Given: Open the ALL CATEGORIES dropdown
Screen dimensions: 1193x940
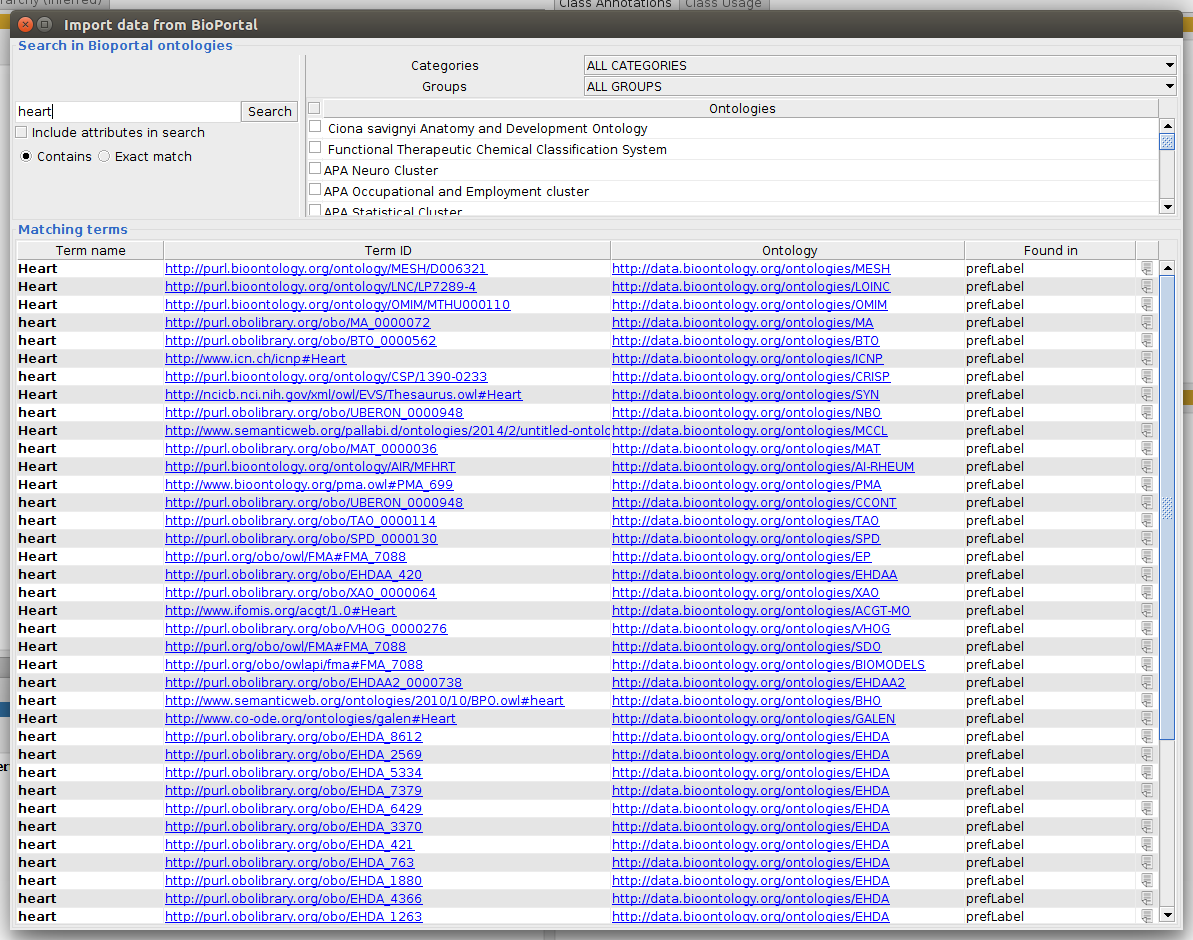Looking at the screenshot, I should (880, 65).
